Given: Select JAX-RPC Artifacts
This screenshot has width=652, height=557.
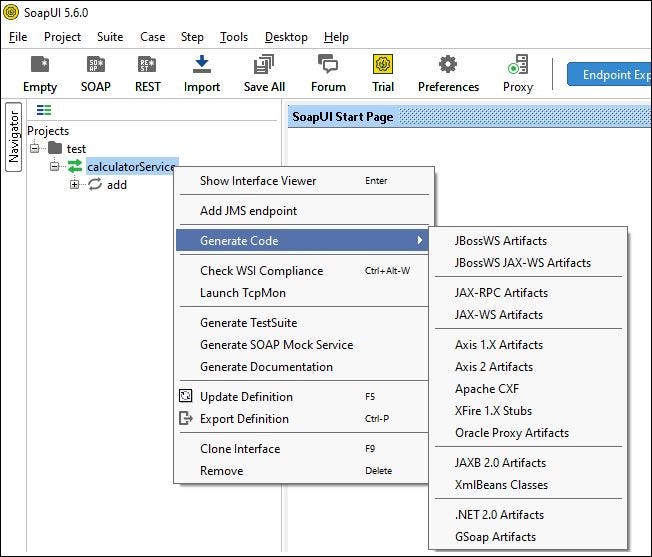Looking at the screenshot, I should tap(528, 293).
